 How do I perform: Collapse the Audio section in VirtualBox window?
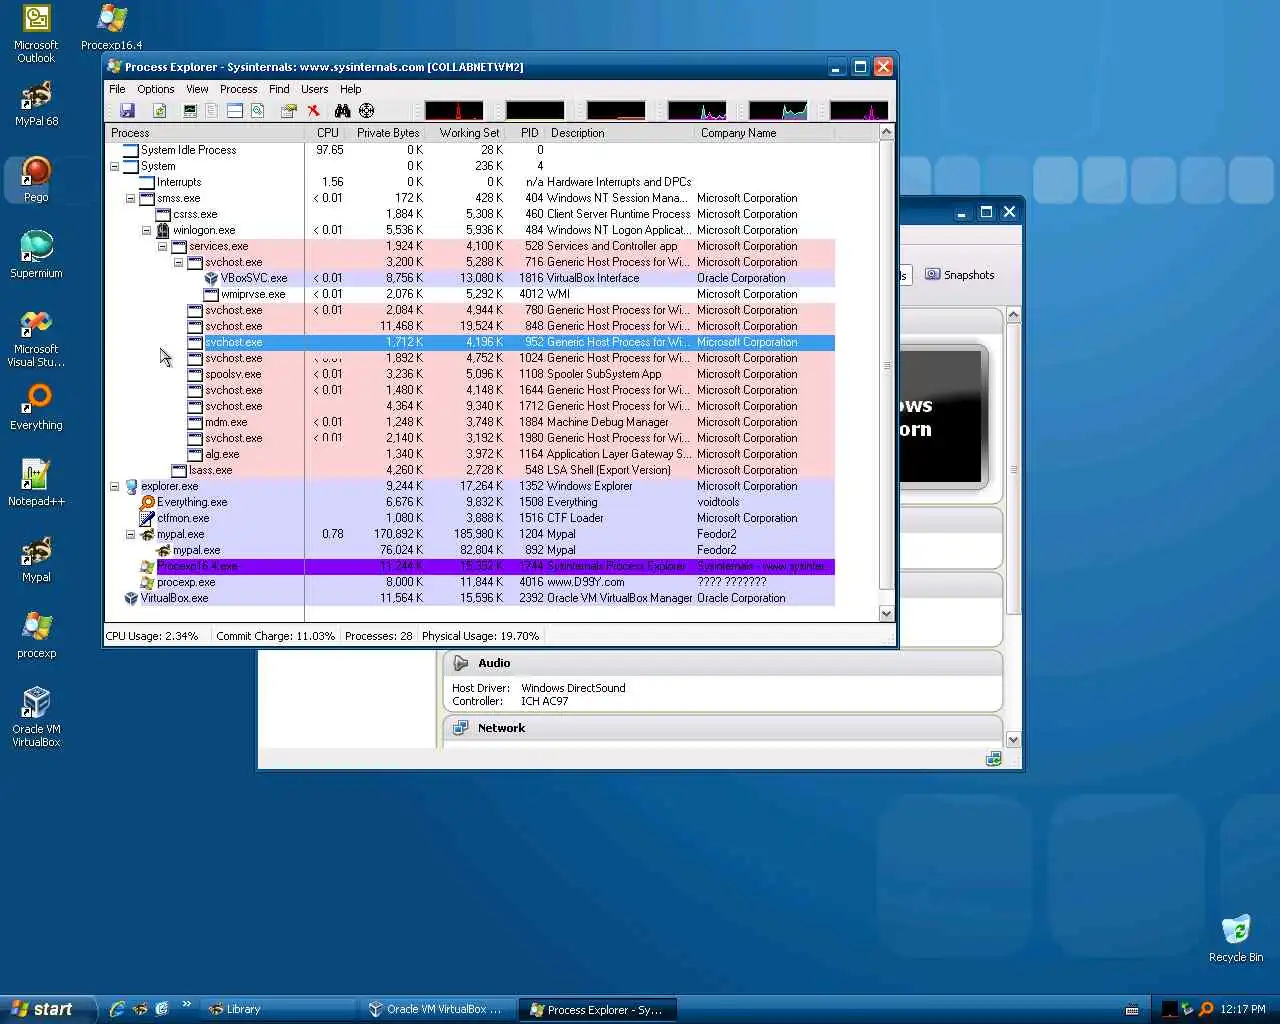[x=461, y=663]
